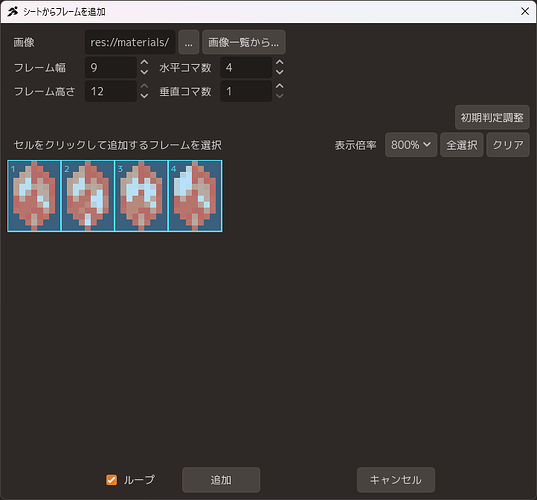The width and height of the screenshot is (537, 500).
Task: Select sprite frame cell 3
Action: click(x=141, y=196)
